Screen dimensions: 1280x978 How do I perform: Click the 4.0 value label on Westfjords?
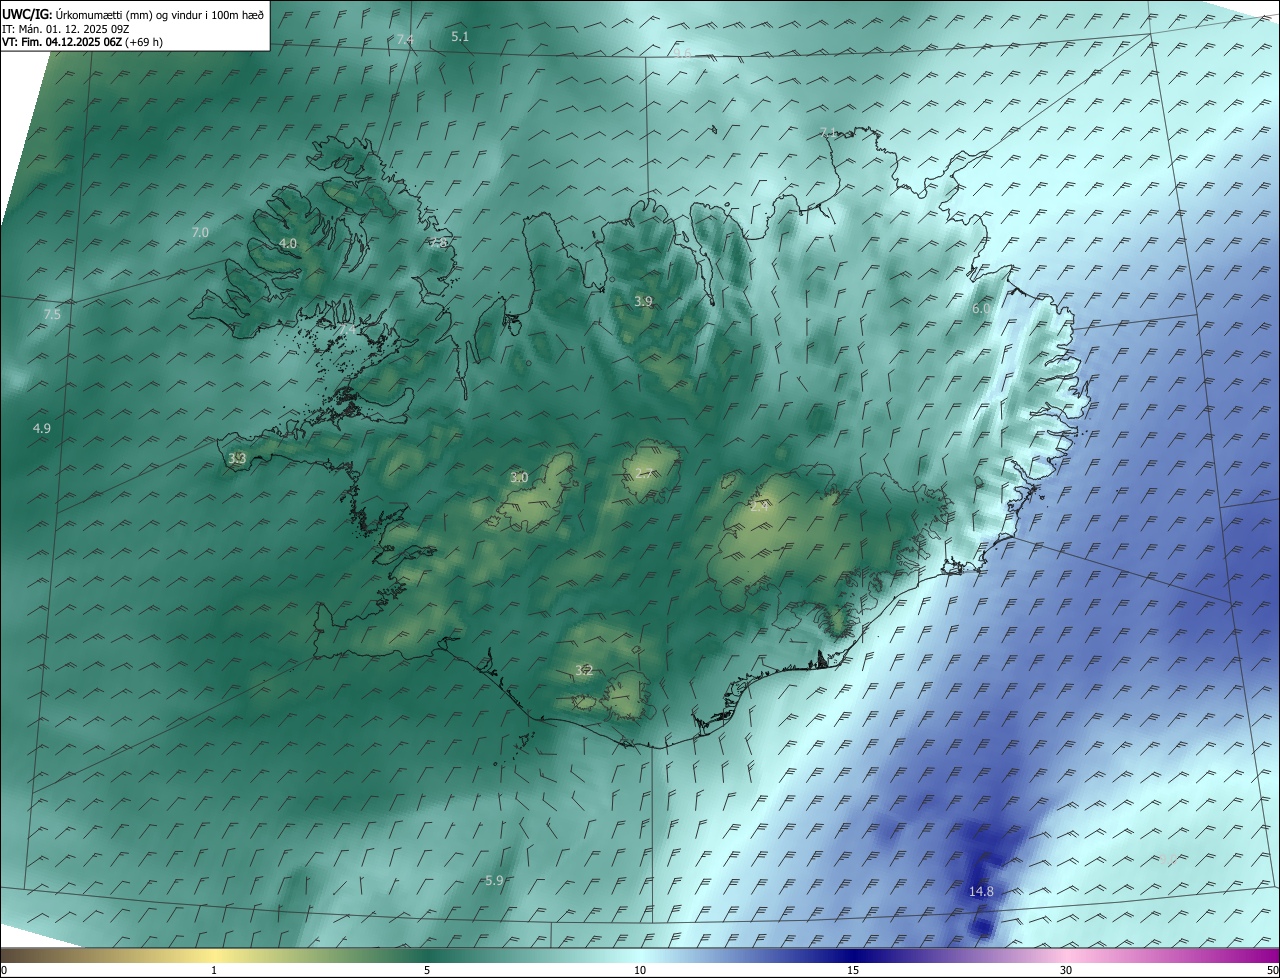click(x=288, y=244)
